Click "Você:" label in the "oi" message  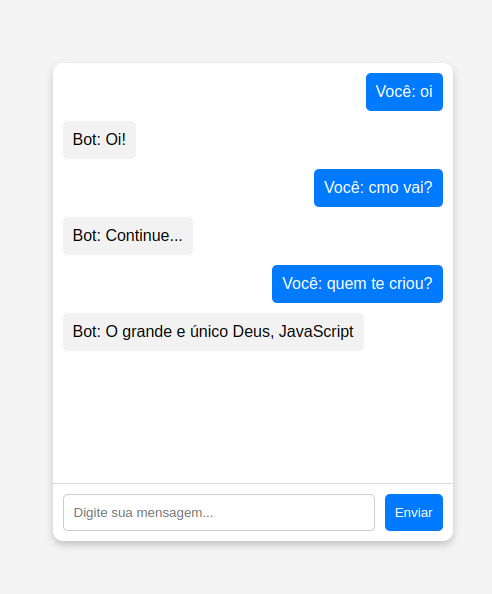395,91
